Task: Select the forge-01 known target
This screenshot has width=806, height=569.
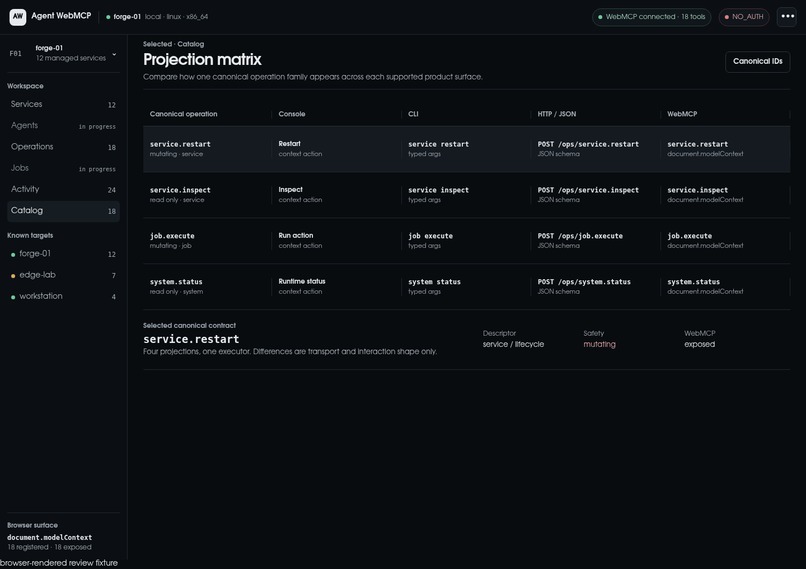Action: point(63,254)
